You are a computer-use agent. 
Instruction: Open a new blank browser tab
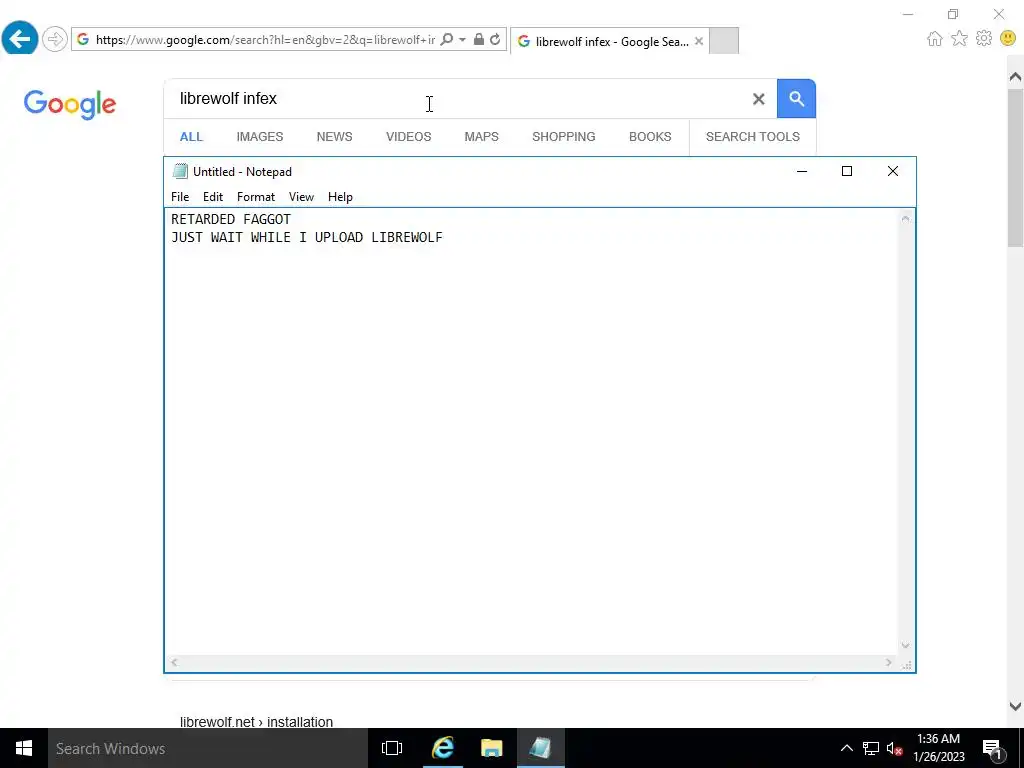pyautogui.click(x=724, y=40)
